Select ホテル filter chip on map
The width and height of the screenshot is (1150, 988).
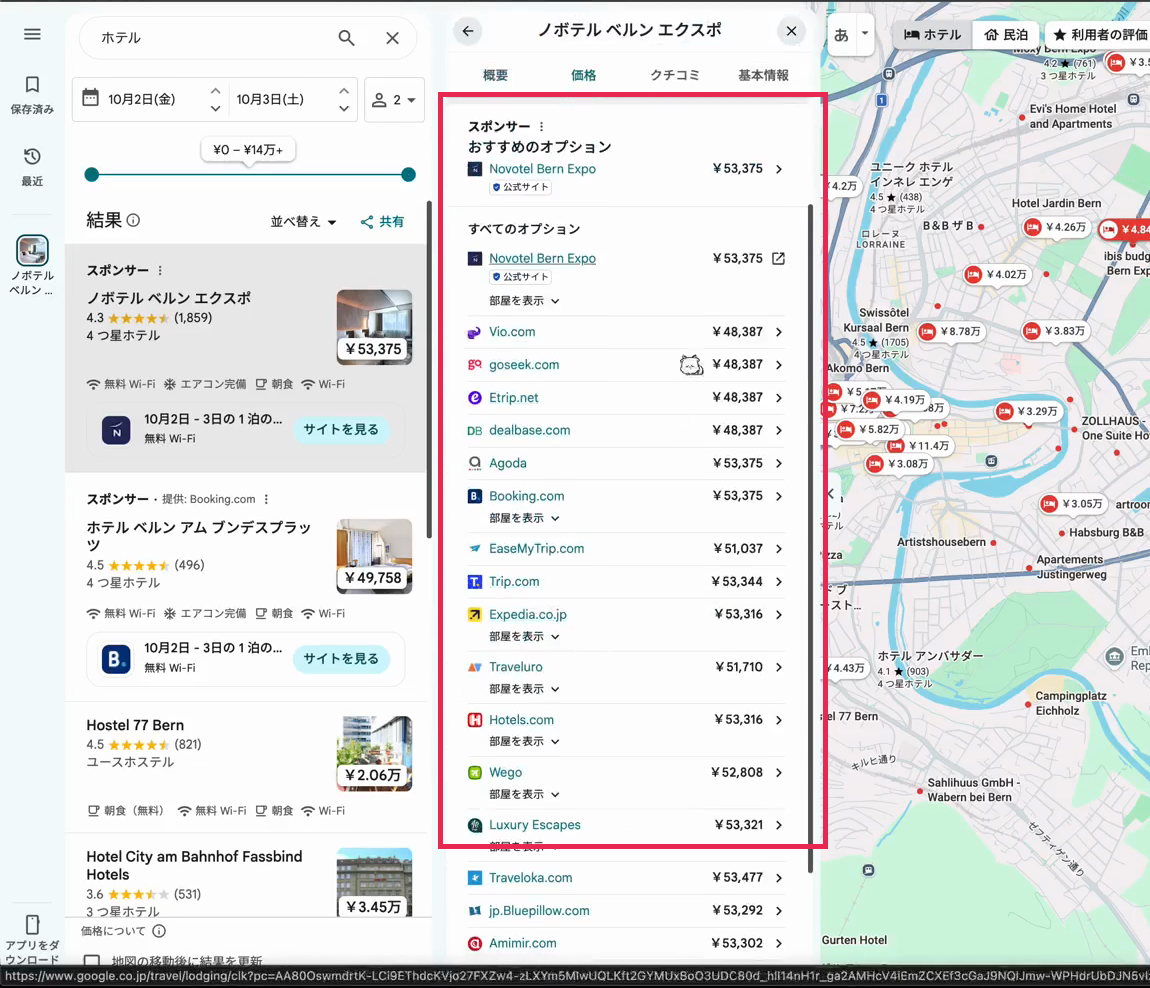tap(932, 34)
